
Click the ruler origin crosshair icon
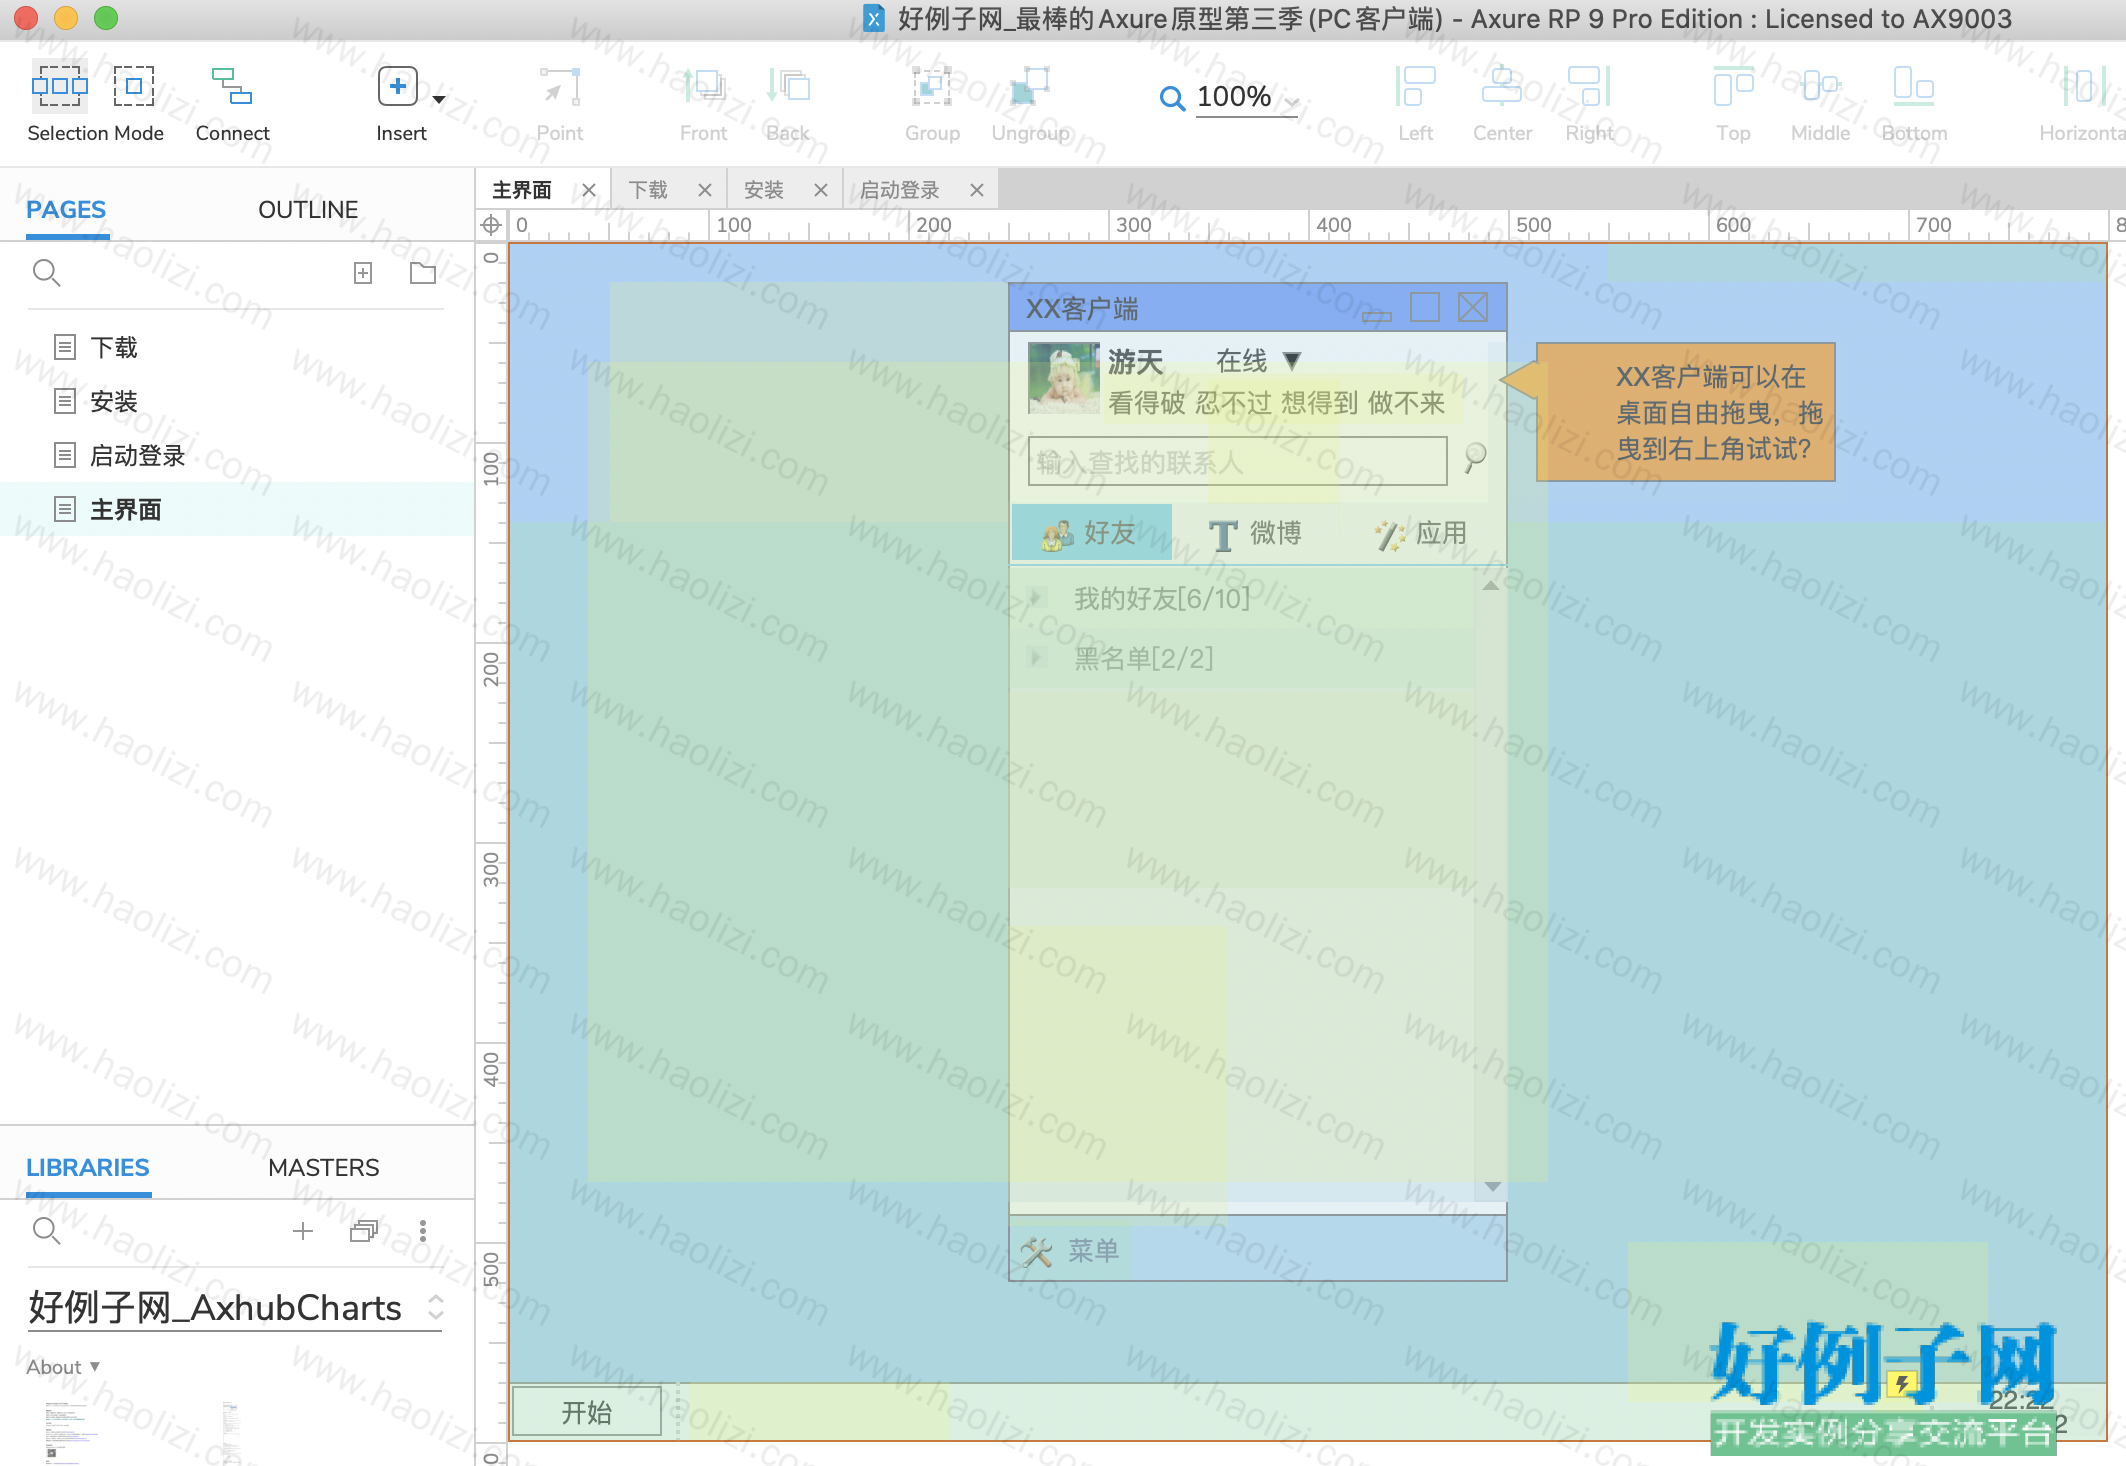(491, 225)
